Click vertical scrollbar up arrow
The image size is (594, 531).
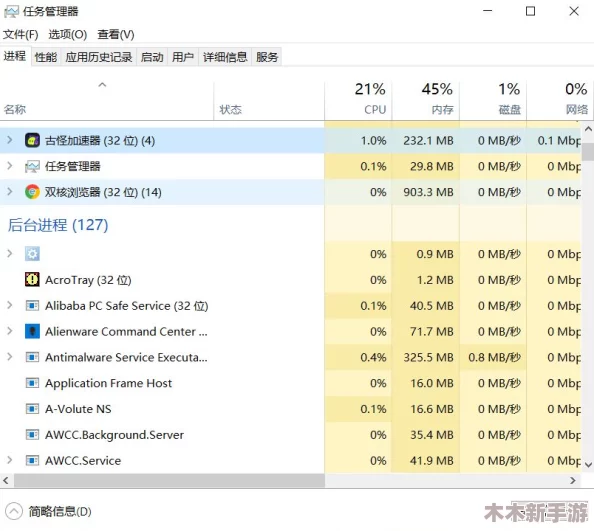point(588,129)
